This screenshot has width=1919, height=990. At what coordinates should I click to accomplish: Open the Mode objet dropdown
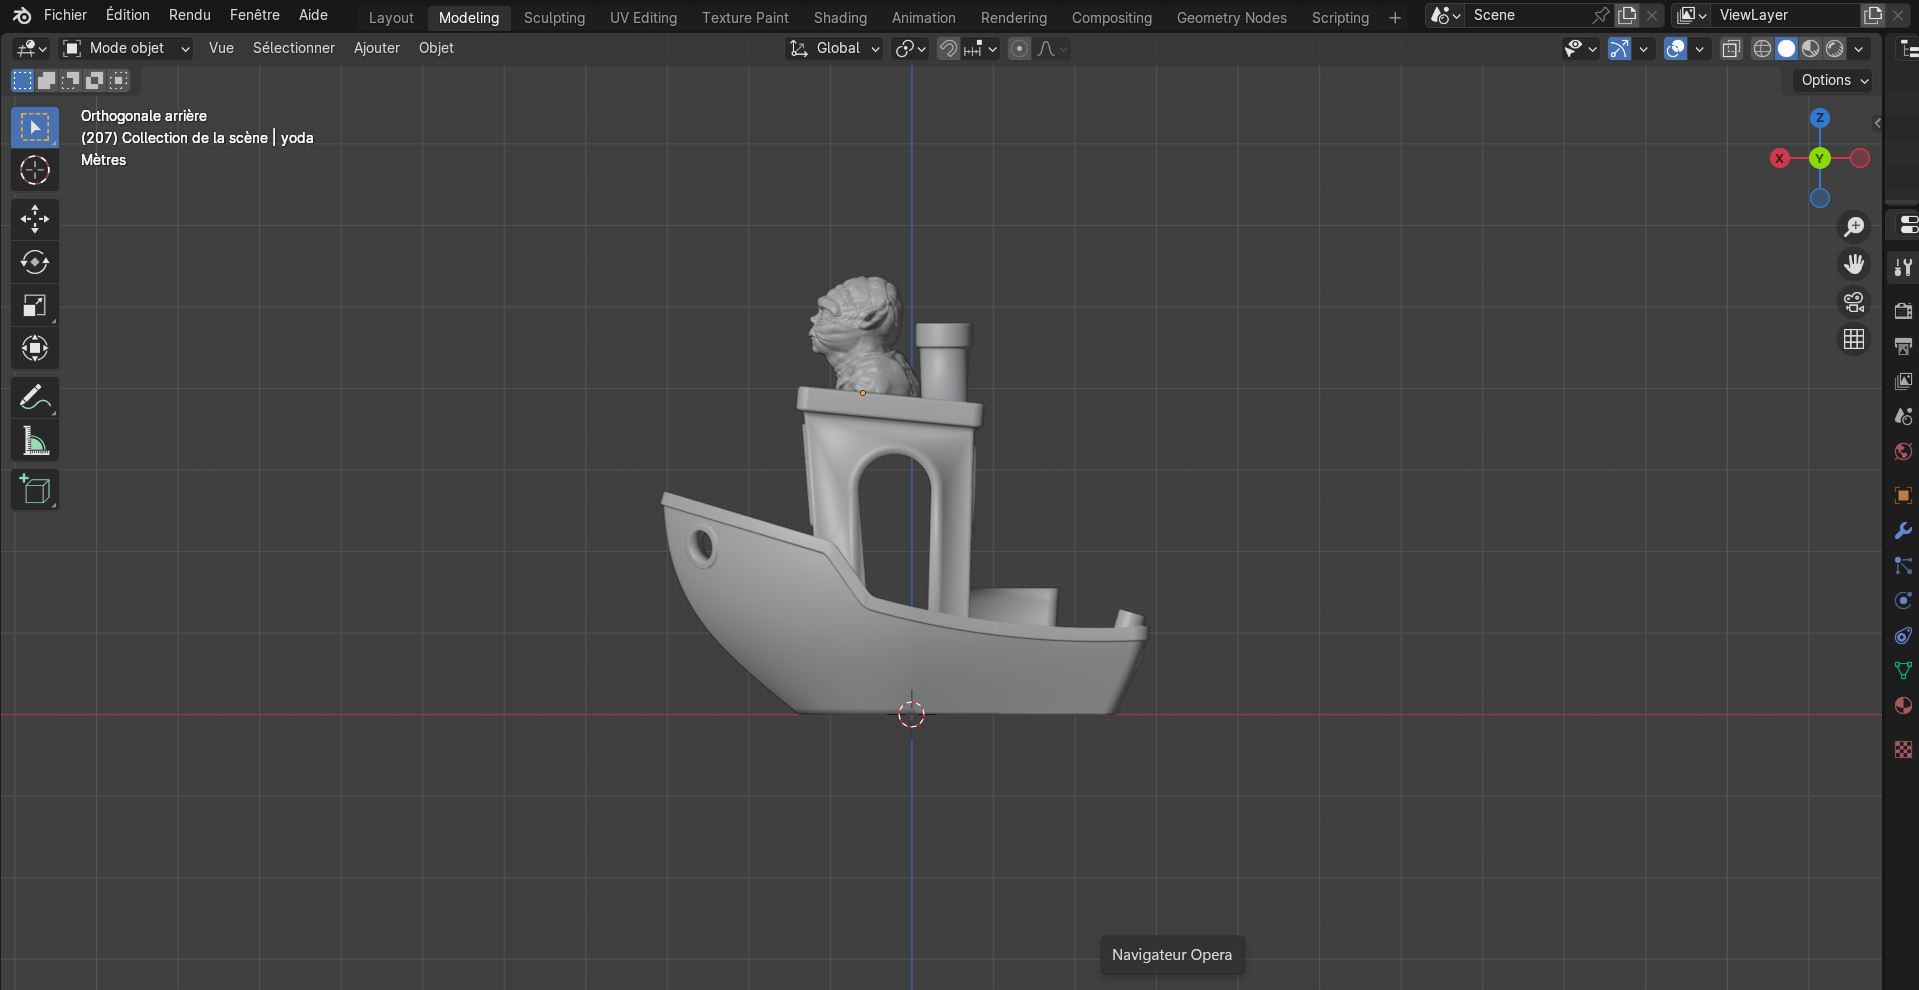click(124, 48)
